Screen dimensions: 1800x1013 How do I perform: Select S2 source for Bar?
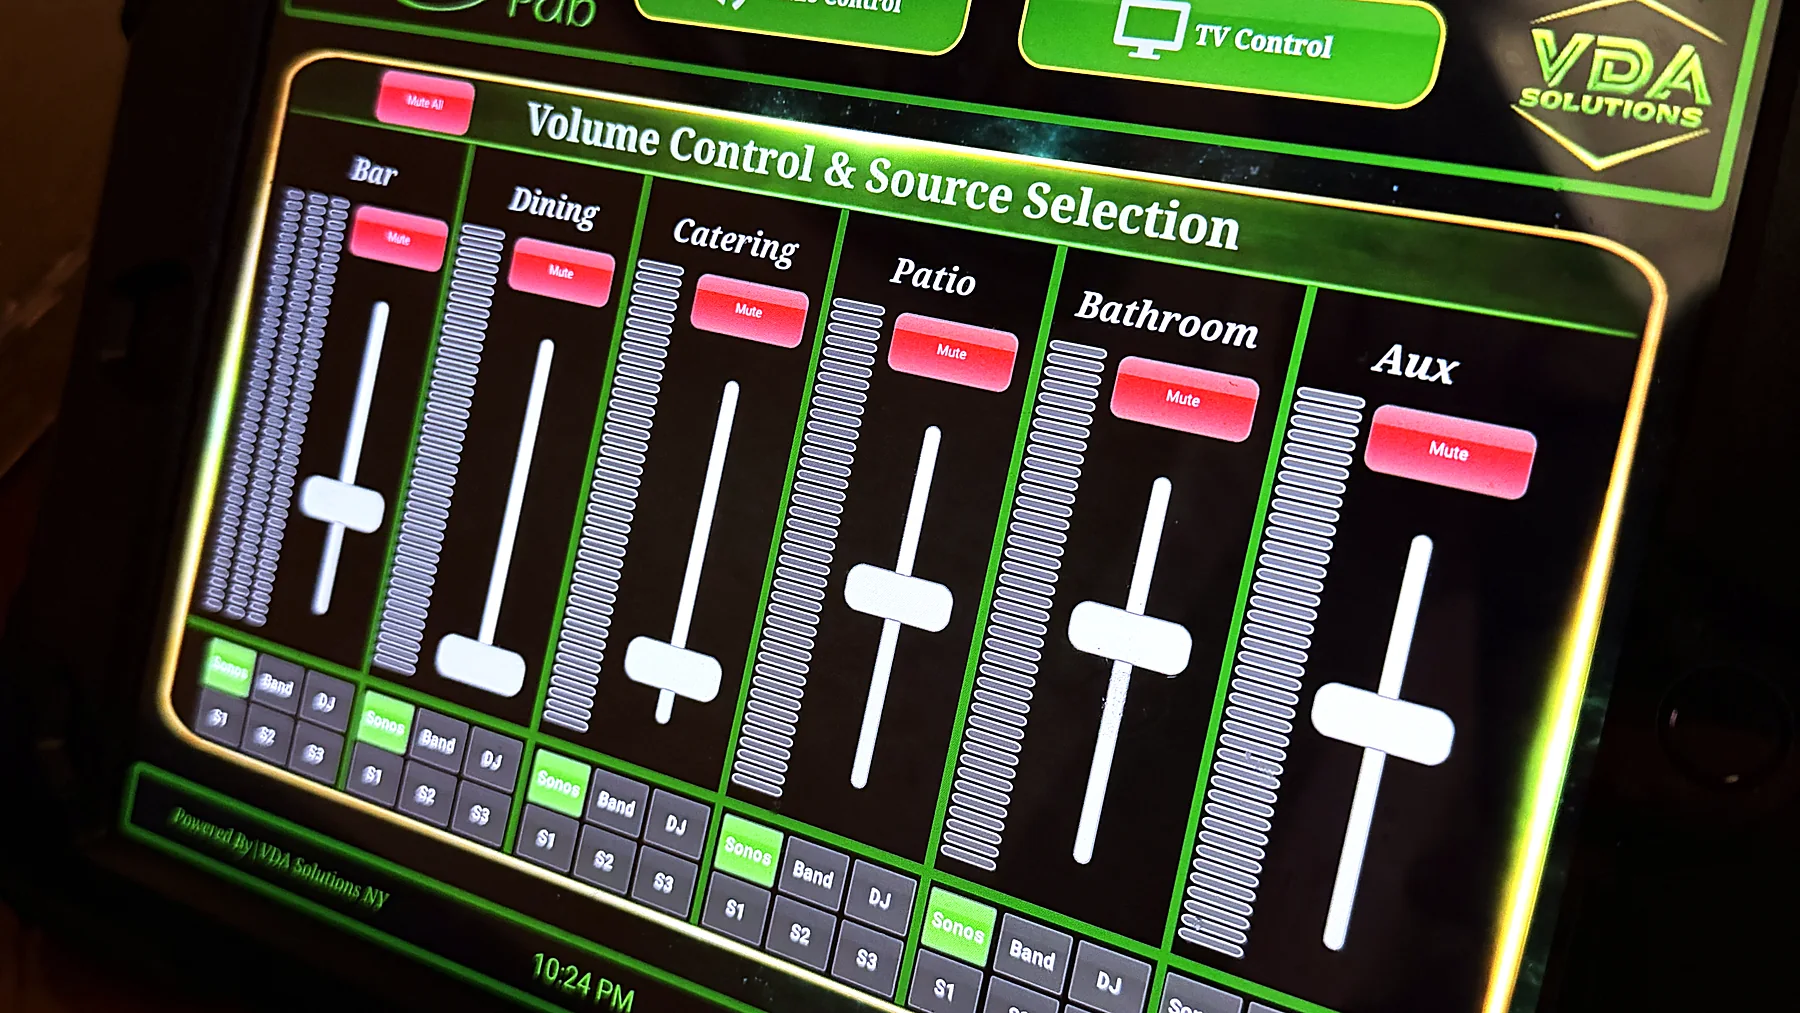pos(266,735)
